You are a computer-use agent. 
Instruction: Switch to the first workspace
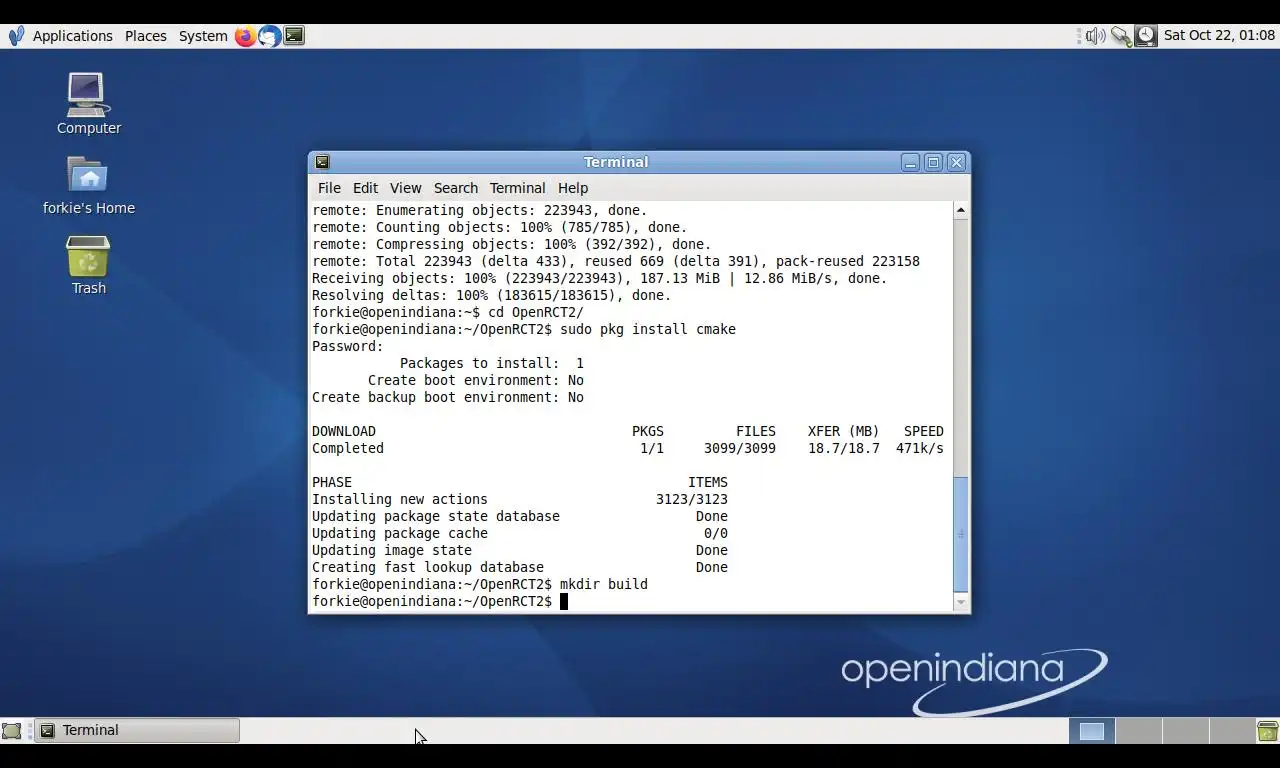tap(1092, 731)
